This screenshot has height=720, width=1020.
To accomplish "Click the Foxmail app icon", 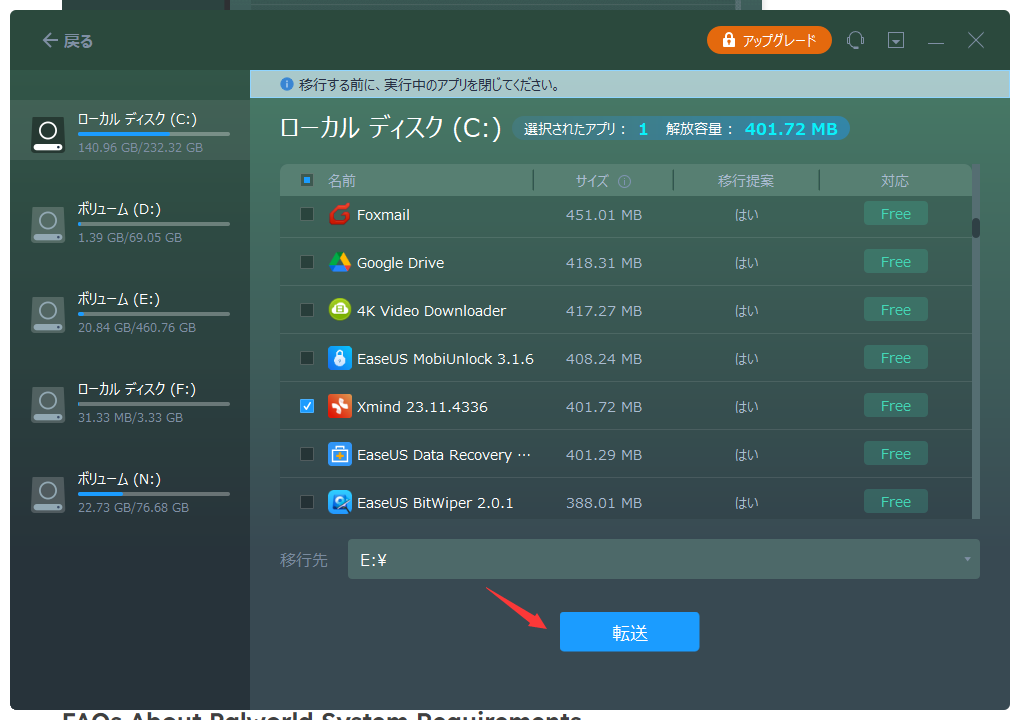I will 340,214.
